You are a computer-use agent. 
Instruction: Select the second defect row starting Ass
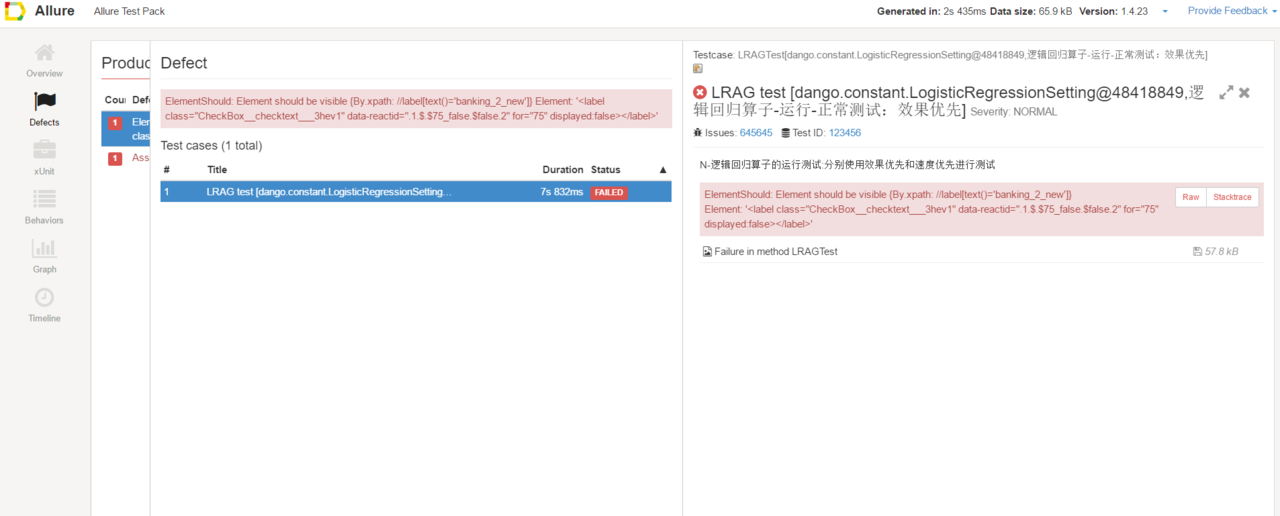point(126,158)
